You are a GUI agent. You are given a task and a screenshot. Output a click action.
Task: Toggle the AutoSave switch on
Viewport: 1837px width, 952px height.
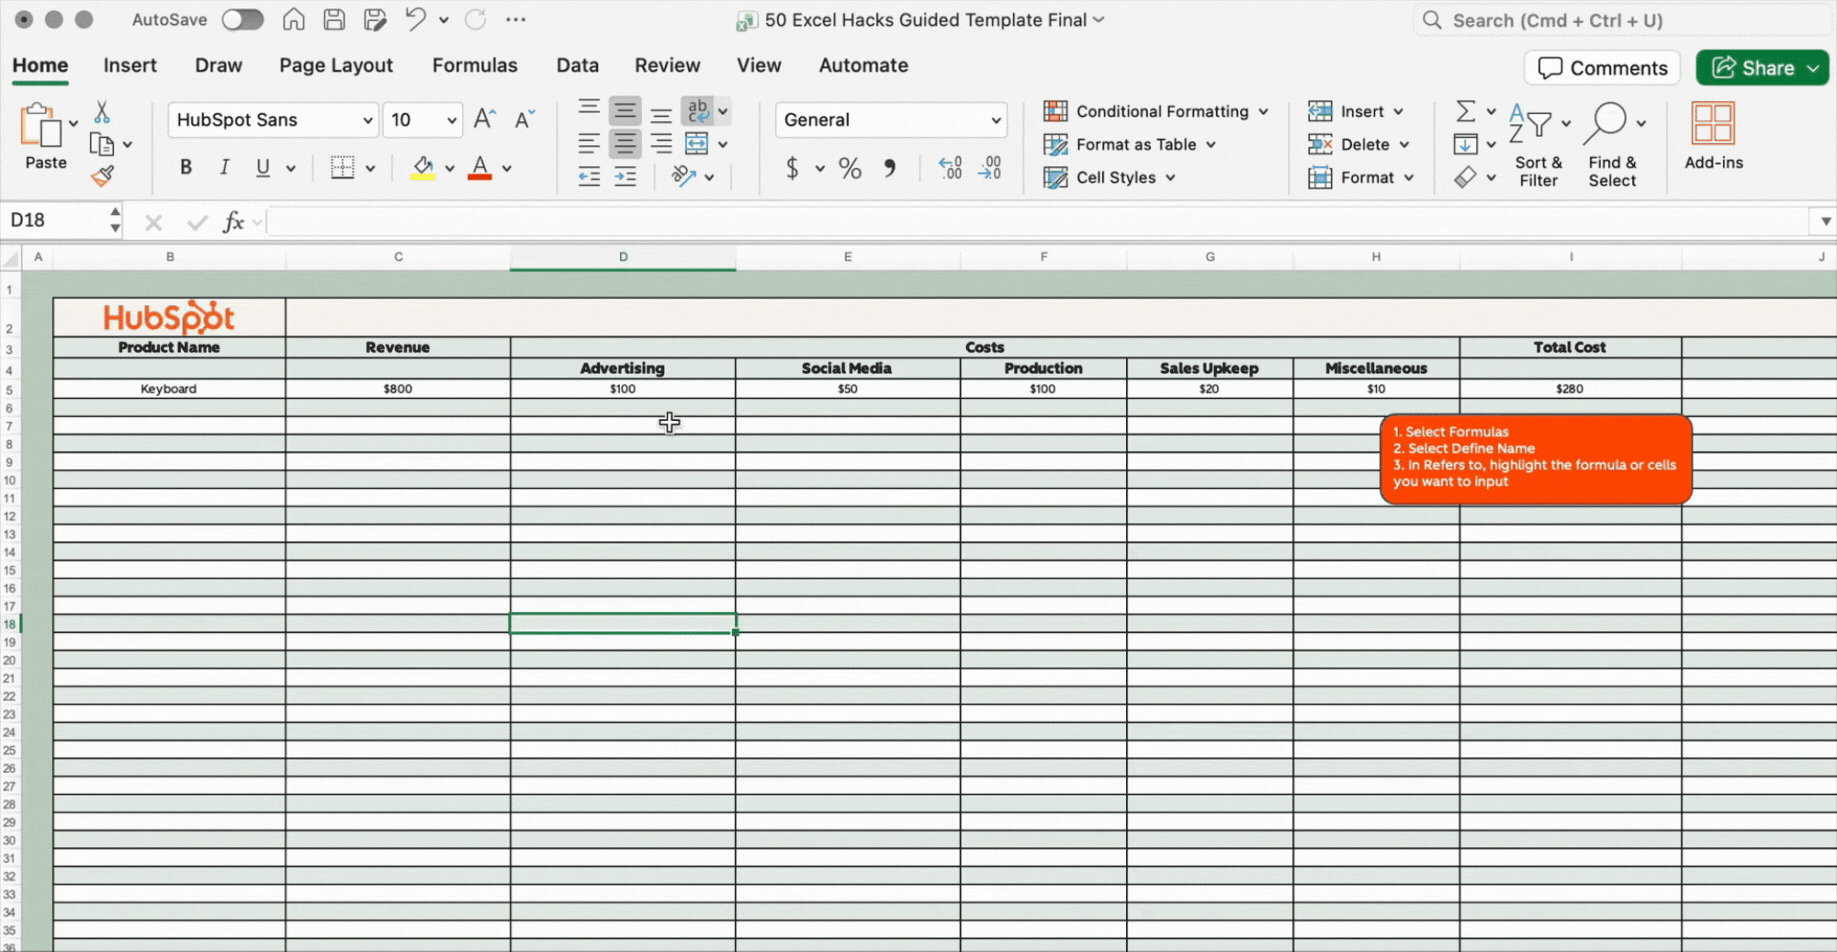pos(242,19)
